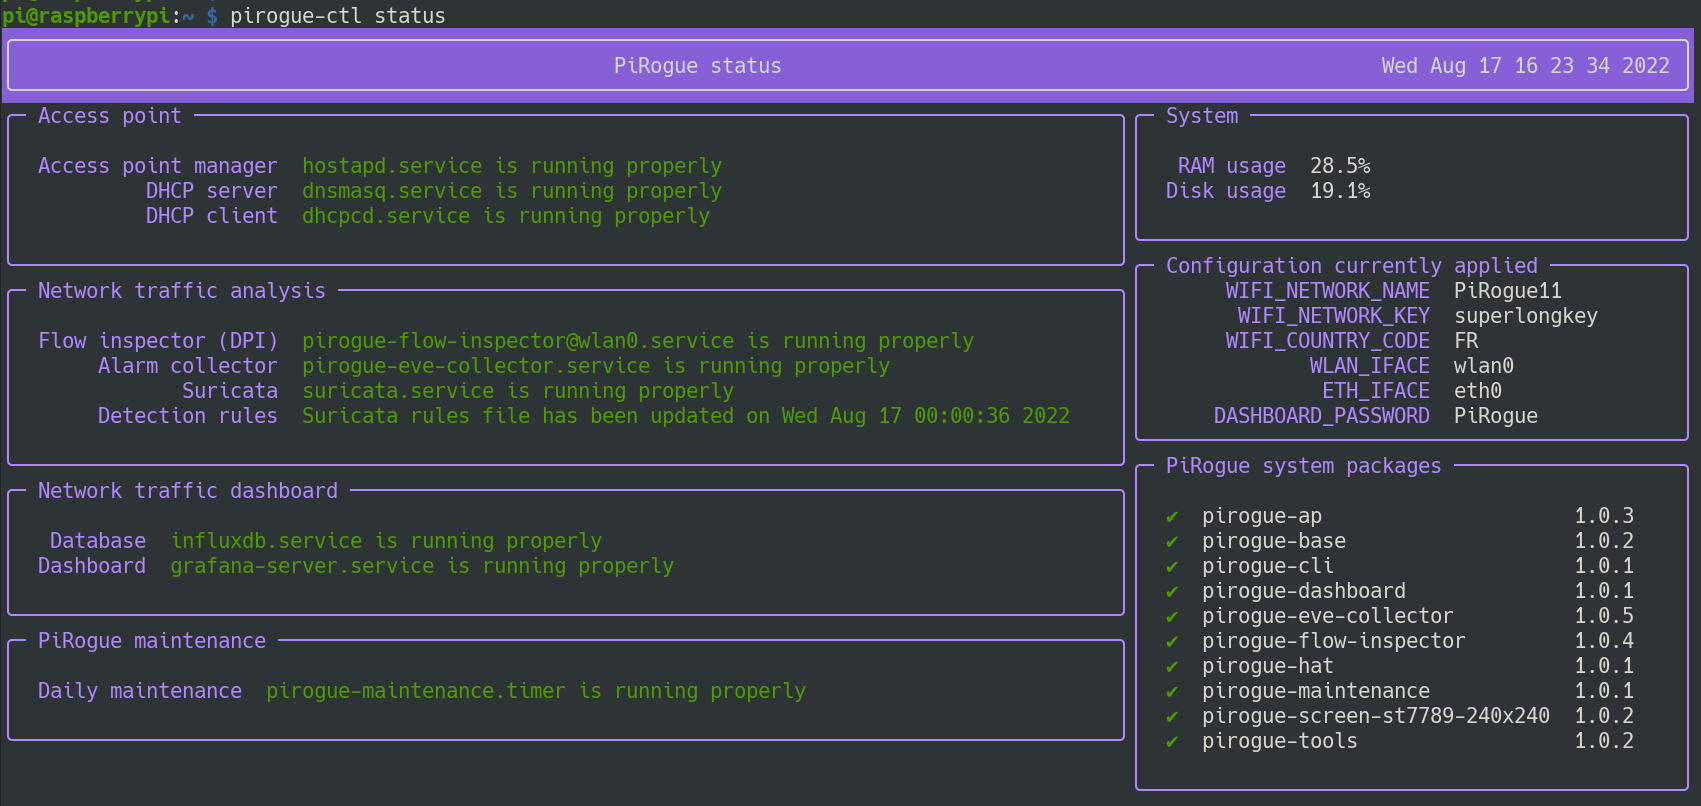Click 'grafana-server.service is running properly' status

point(422,566)
